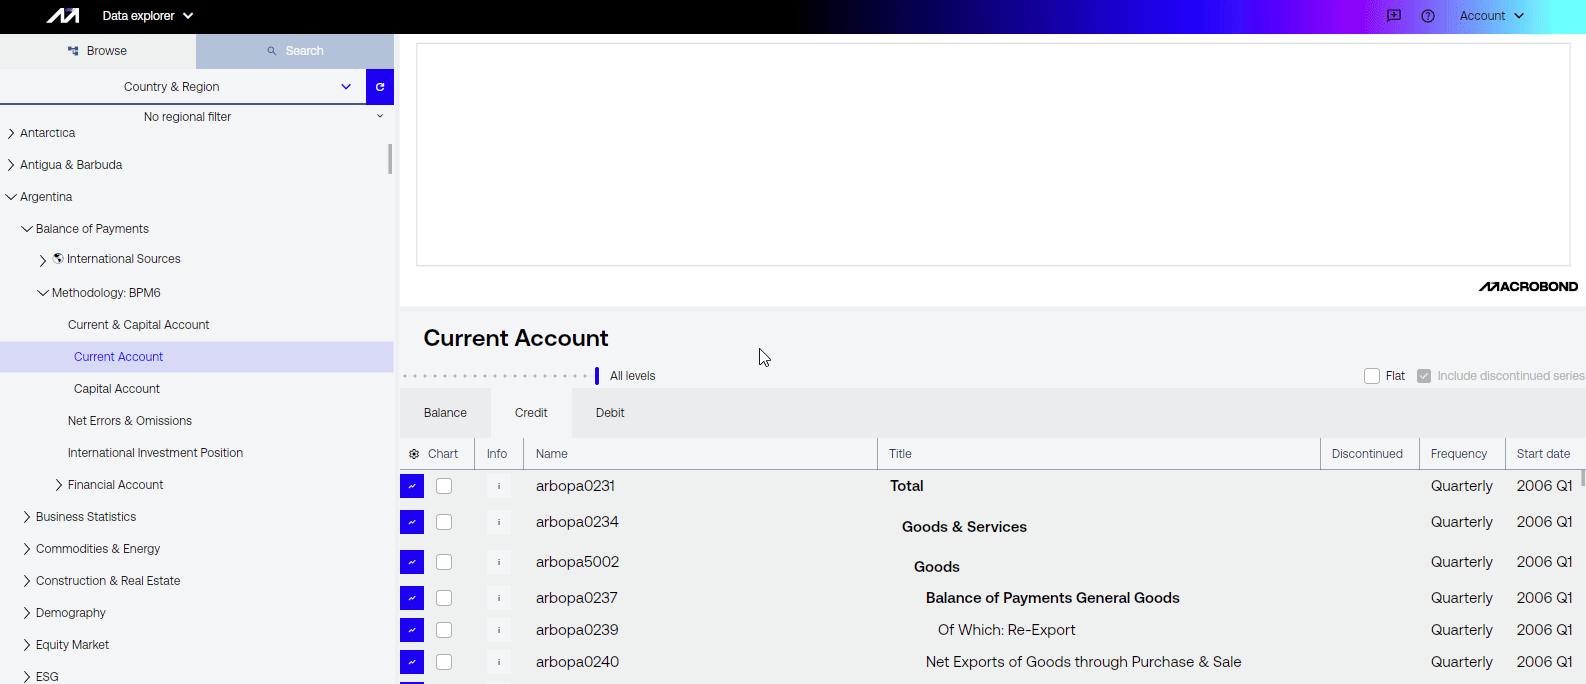
Task: Click the chart column settings gear icon
Action: coord(414,454)
